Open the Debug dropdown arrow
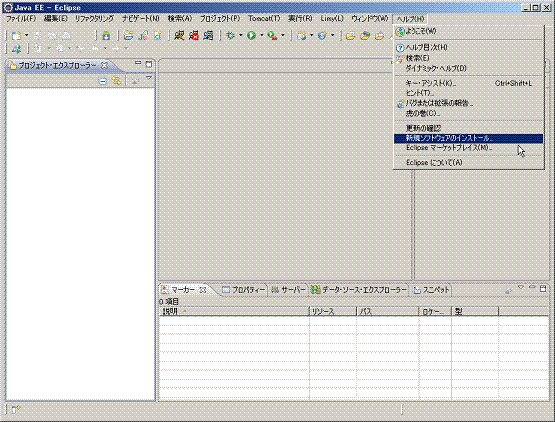 pyautogui.click(x=241, y=35)
